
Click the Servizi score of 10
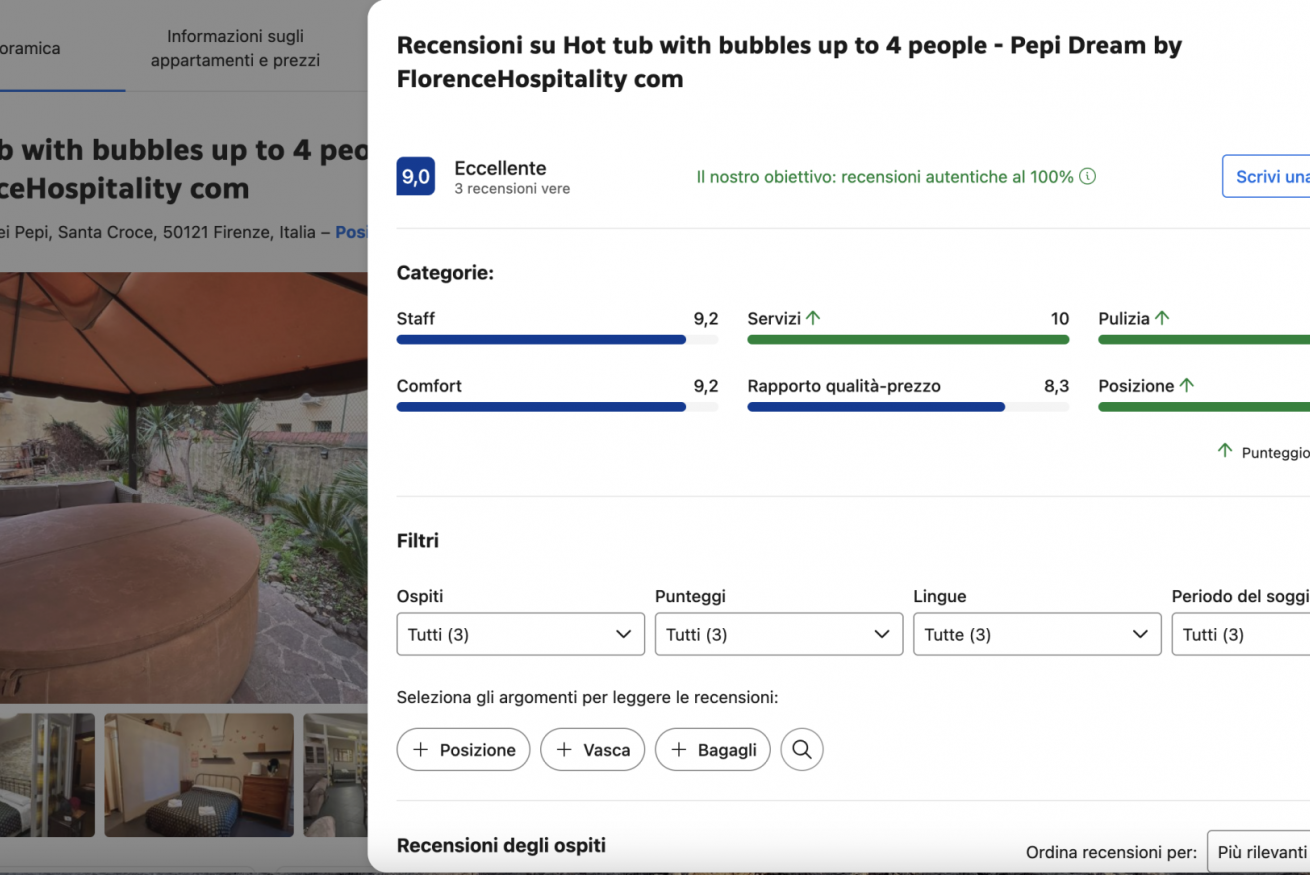point(1060,319)
